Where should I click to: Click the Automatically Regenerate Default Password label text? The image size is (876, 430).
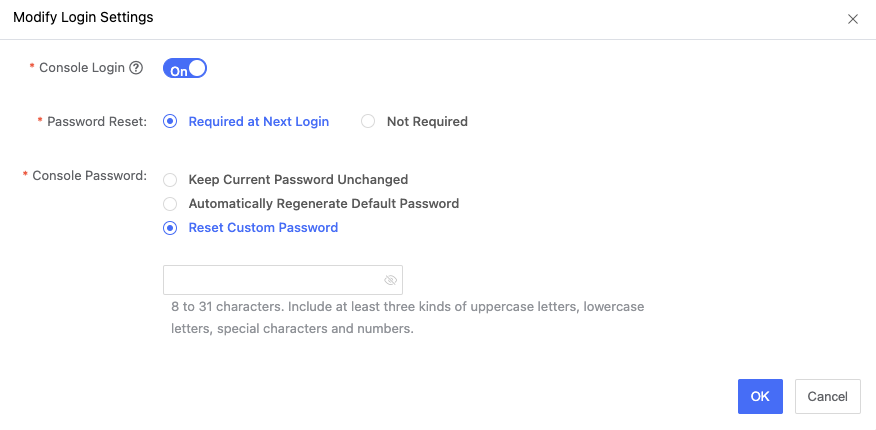[324, 204]
